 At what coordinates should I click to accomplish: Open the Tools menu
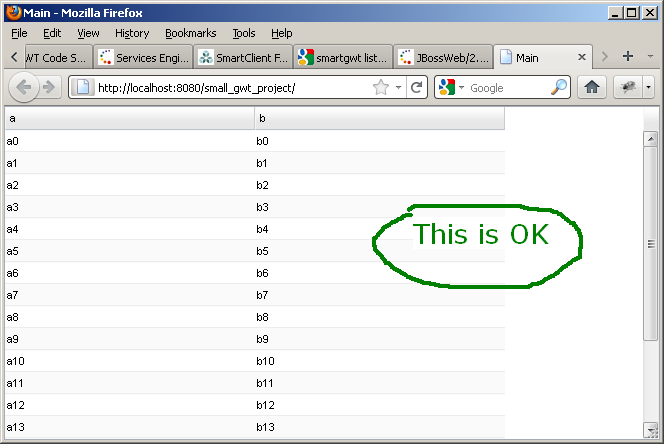(244, 33)
